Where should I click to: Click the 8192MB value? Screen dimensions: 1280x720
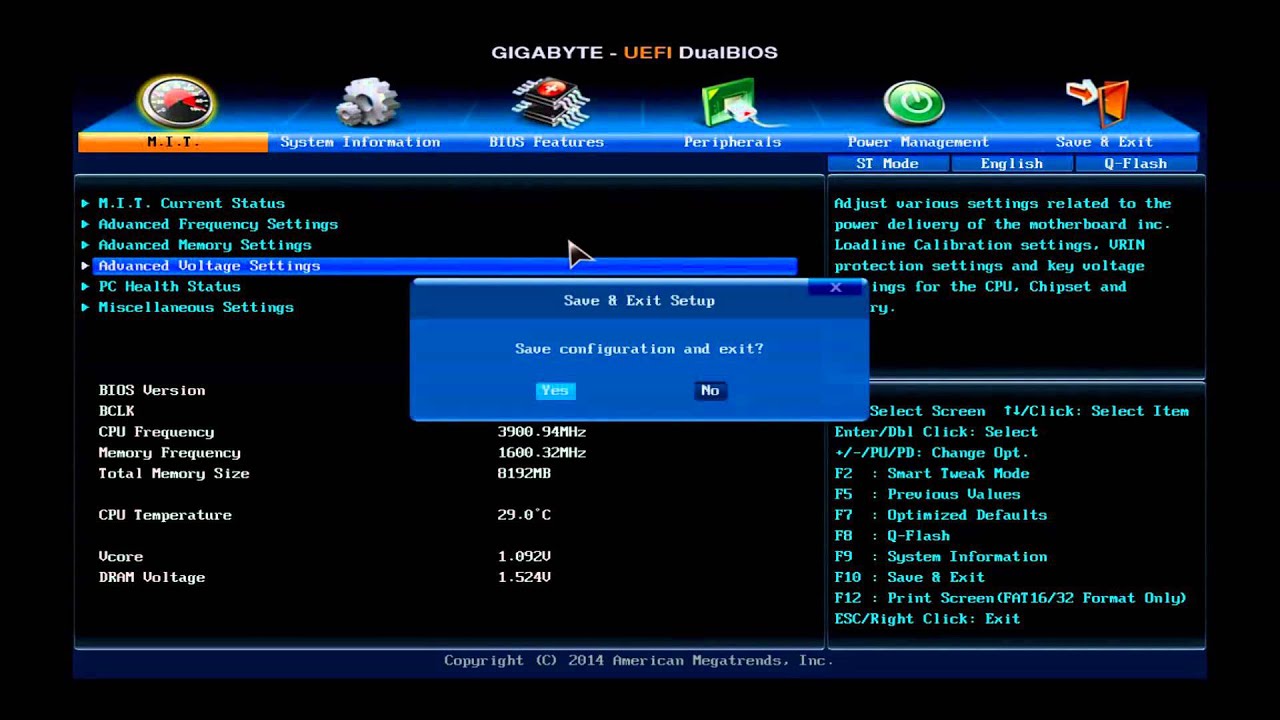point(524,474)
